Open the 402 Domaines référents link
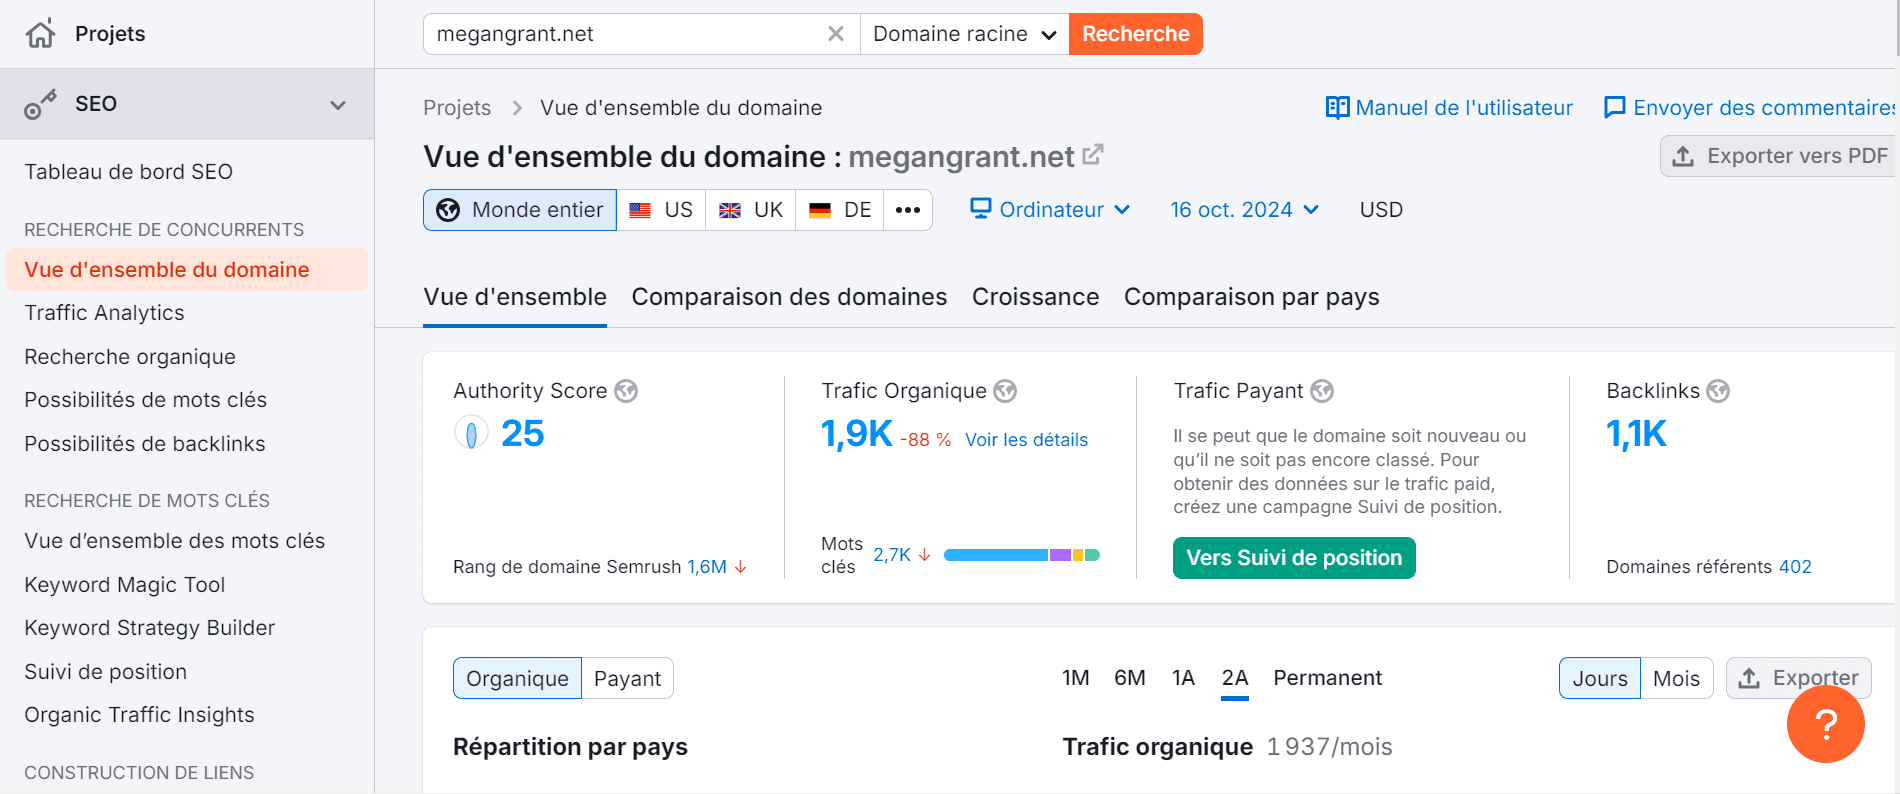 pyautogui.click(x=1795, y=567)
